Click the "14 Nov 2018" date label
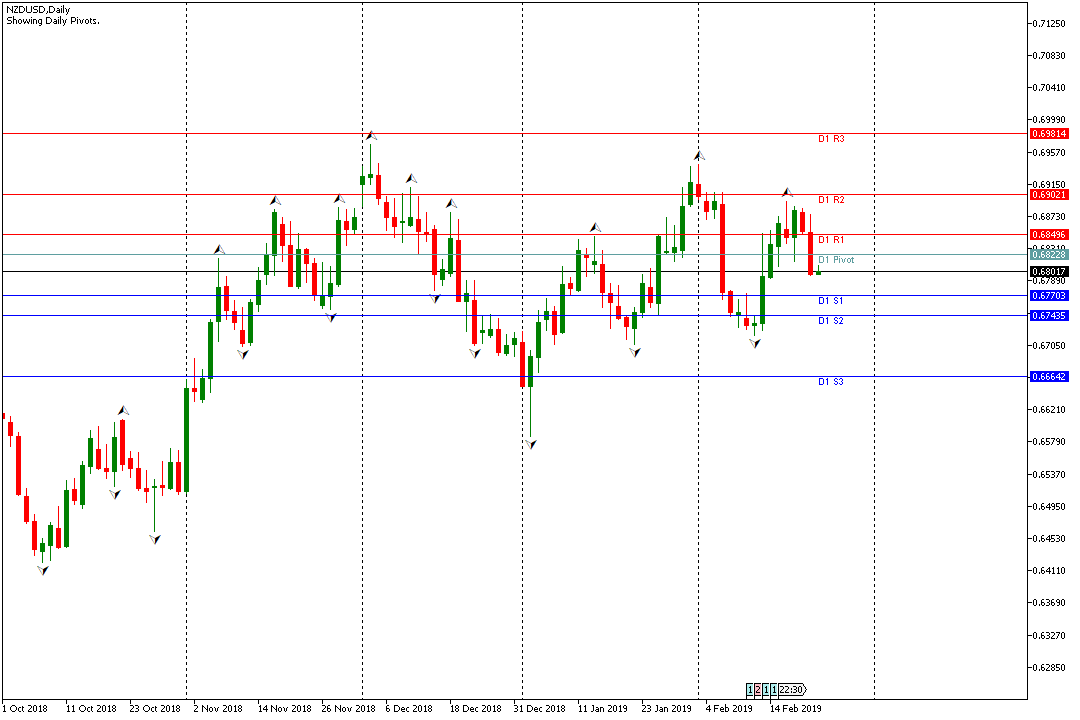This screenshot has width=1080, height=720. click(284, 708)
